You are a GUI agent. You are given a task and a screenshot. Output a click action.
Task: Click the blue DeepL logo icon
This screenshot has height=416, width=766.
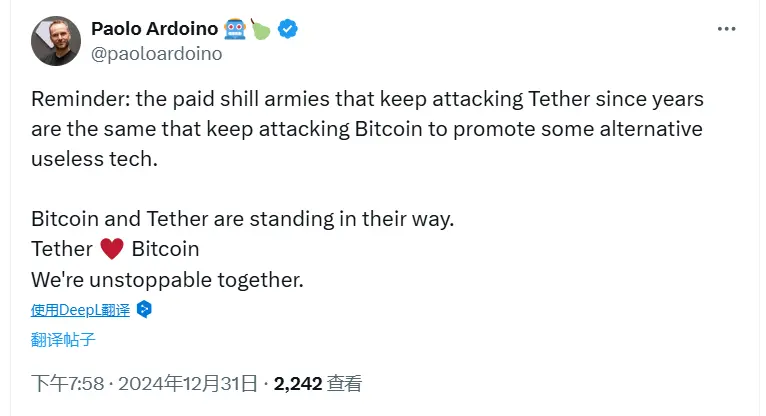144,309
